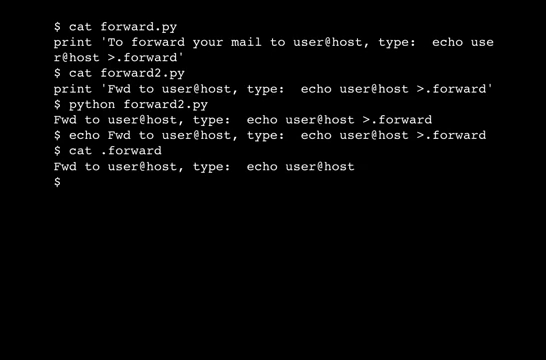Click 'Fwd' in the python output line
546x360 pixels.
tap(65, 120)
